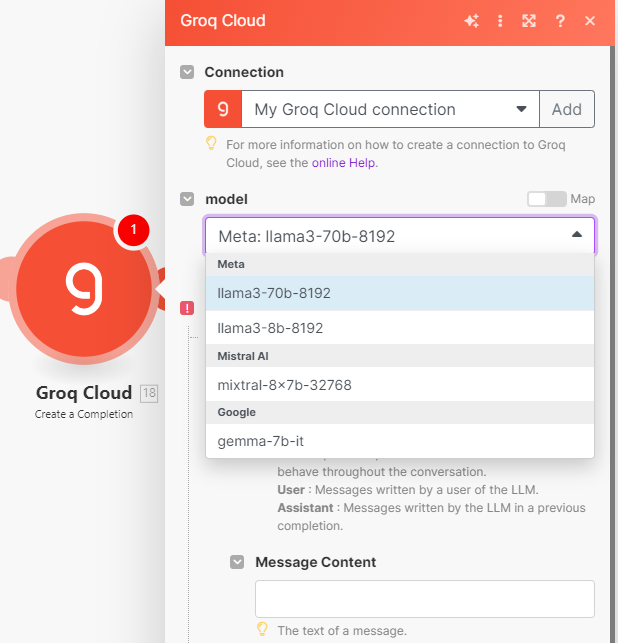This screenshot has height=643, width=618.
Task: Collapse the Connection section
Action: [187, 72]
